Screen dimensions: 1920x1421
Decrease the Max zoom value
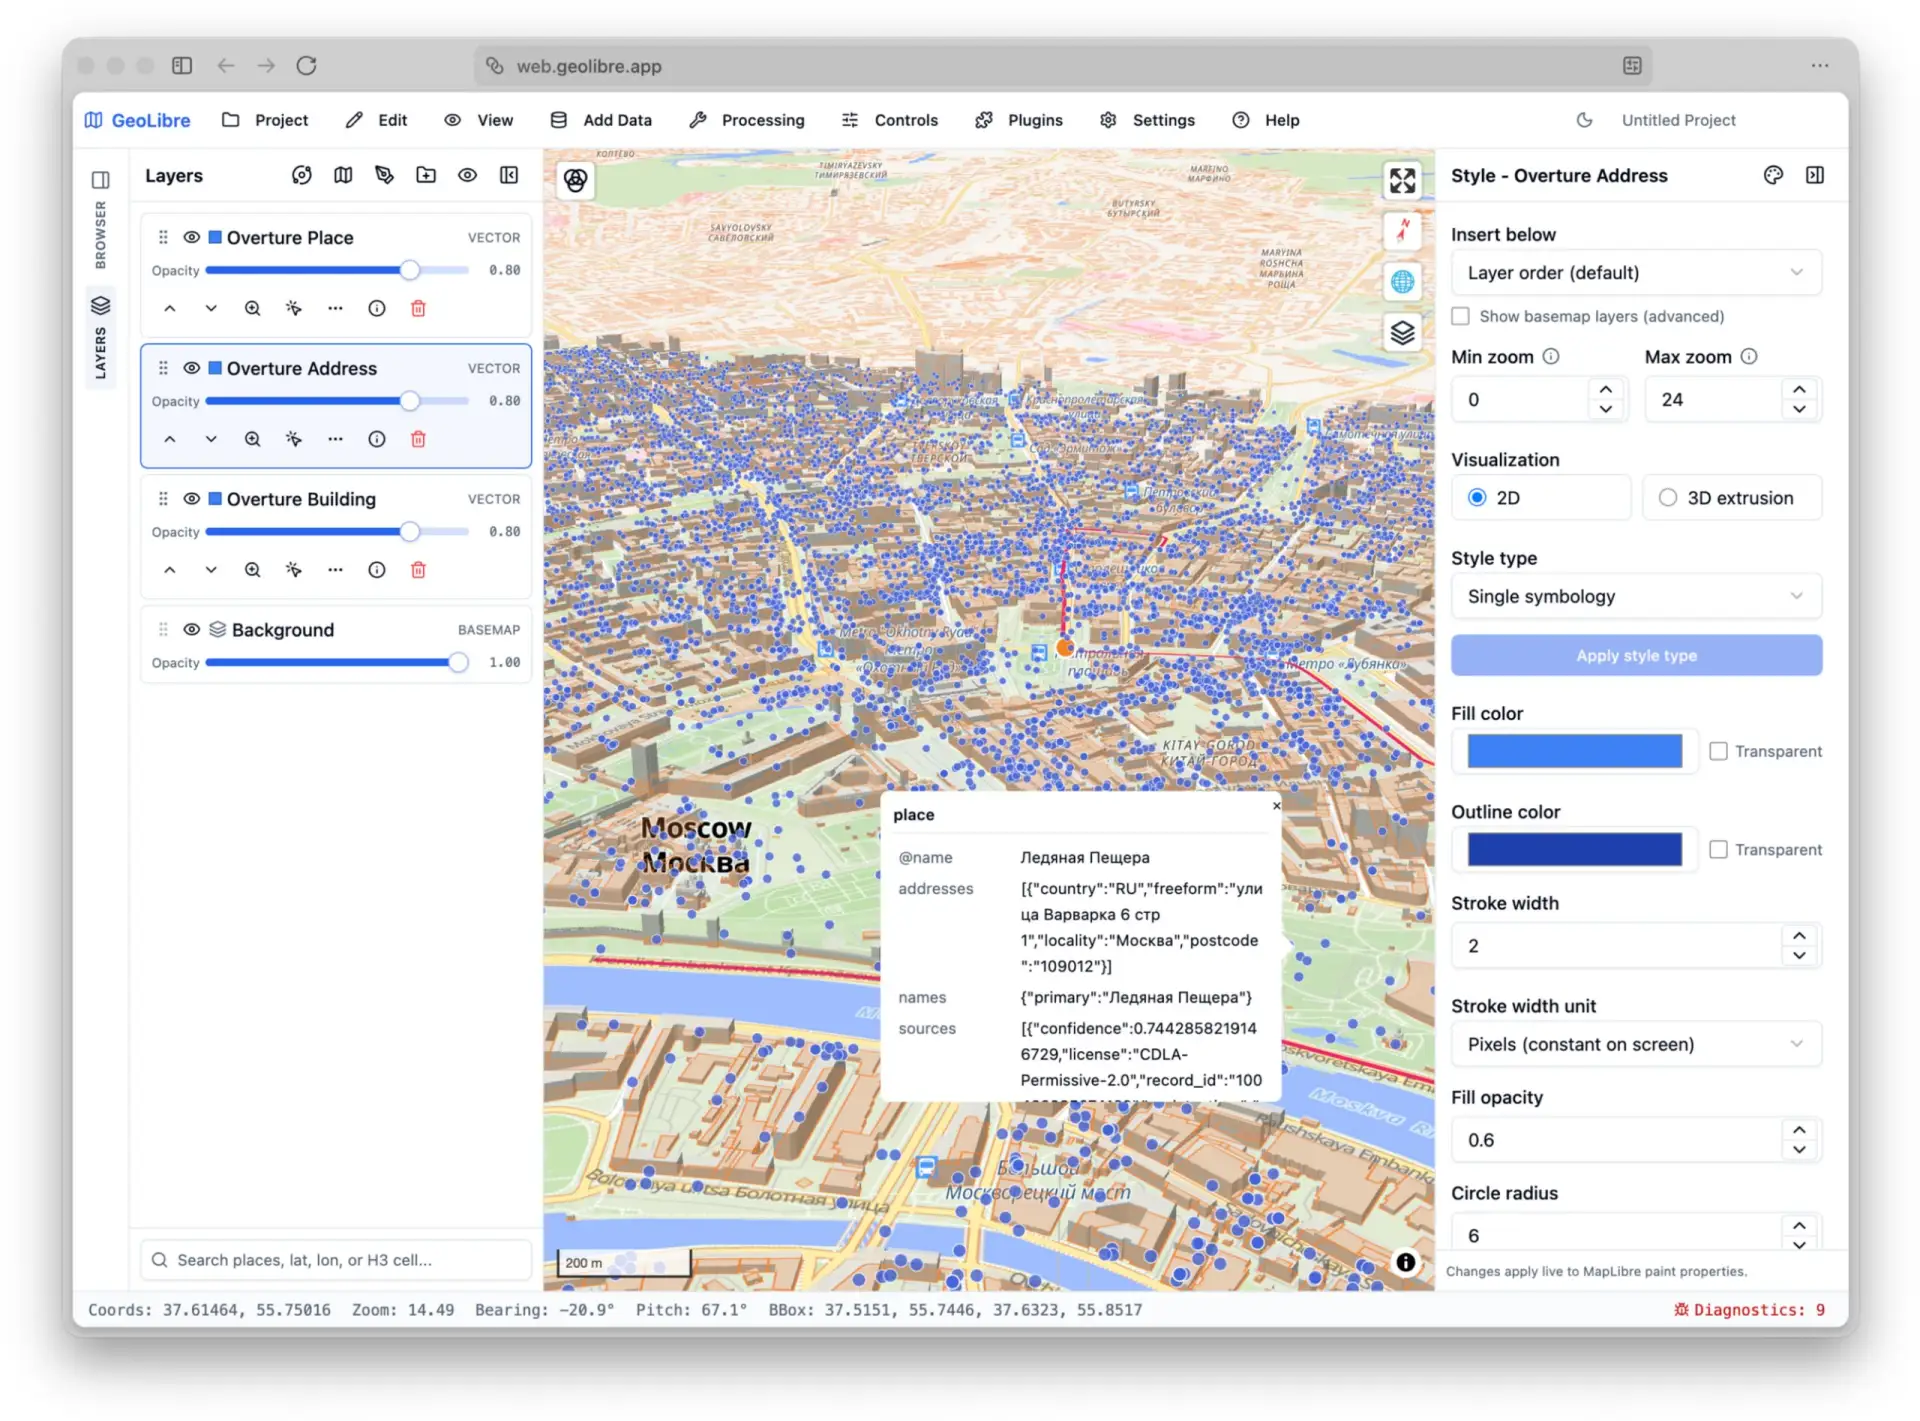1799,409
